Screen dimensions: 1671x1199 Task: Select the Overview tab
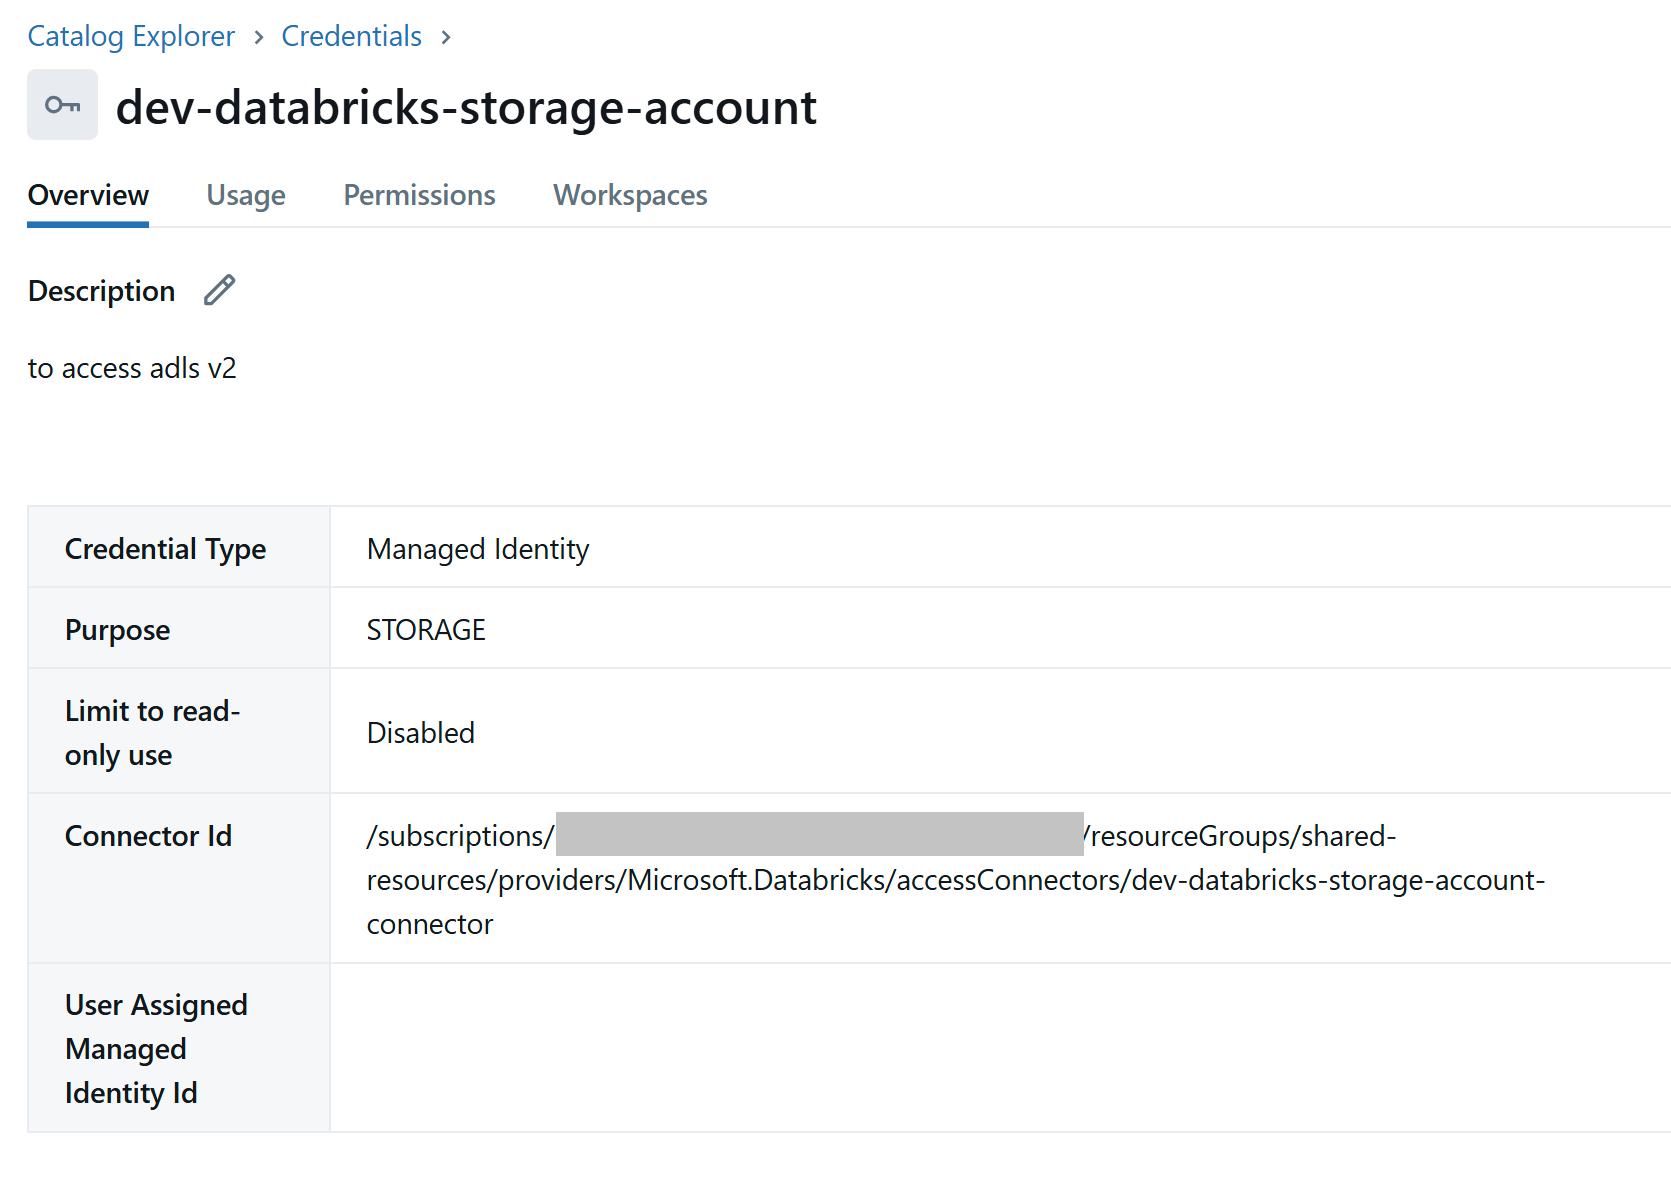coord(87,195)
